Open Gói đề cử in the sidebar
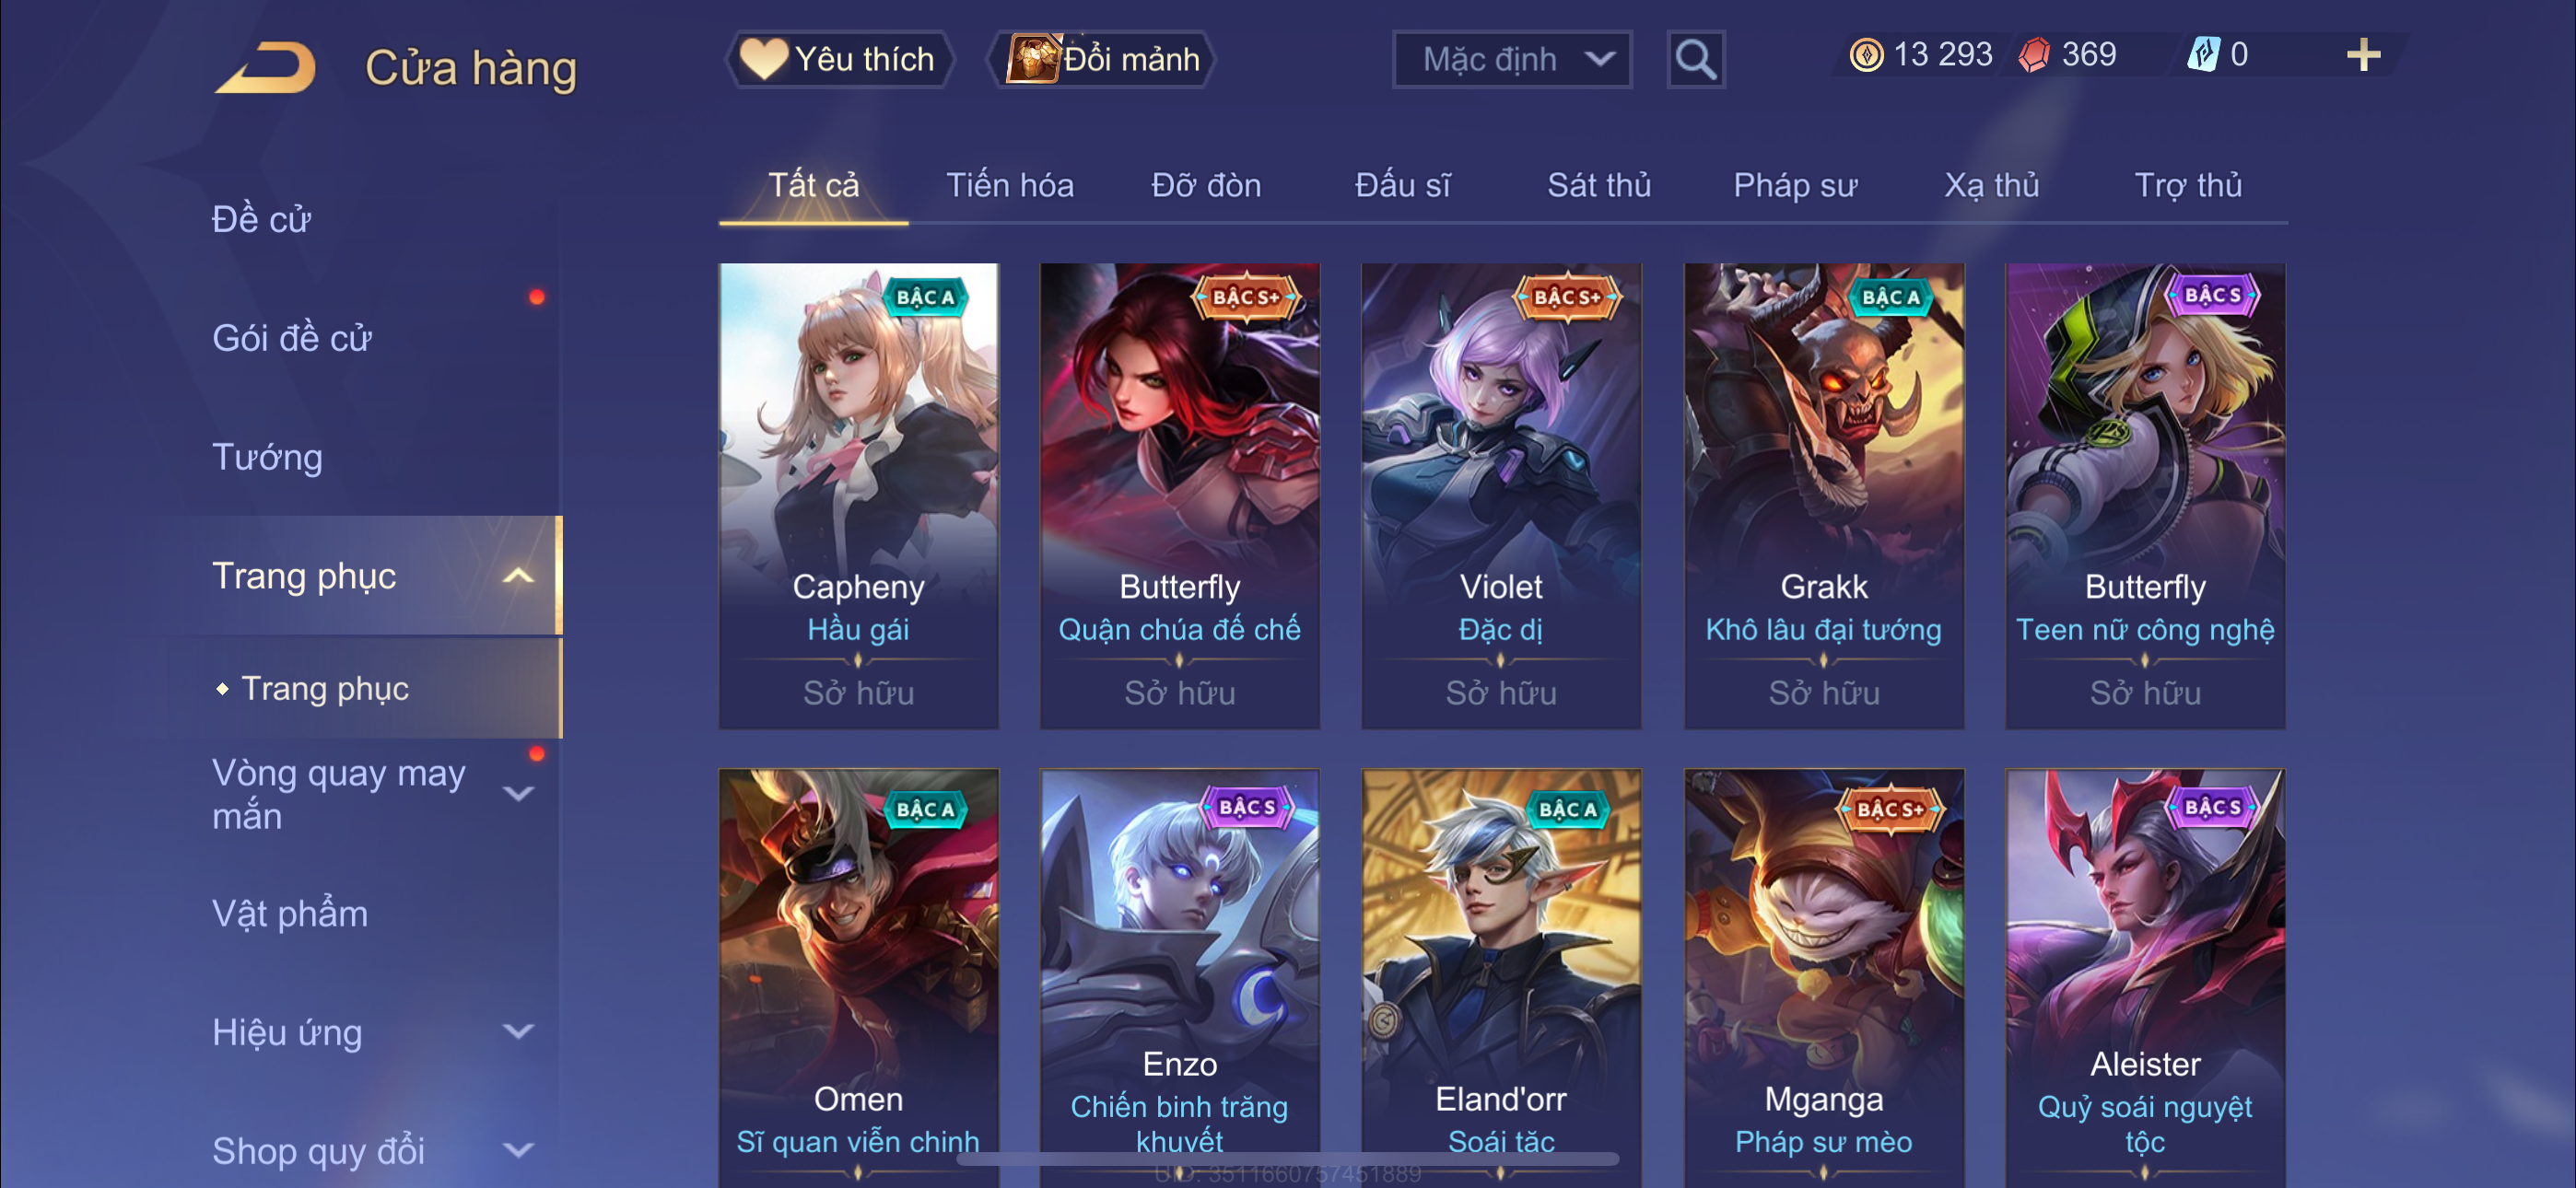 tap(292, 338)
